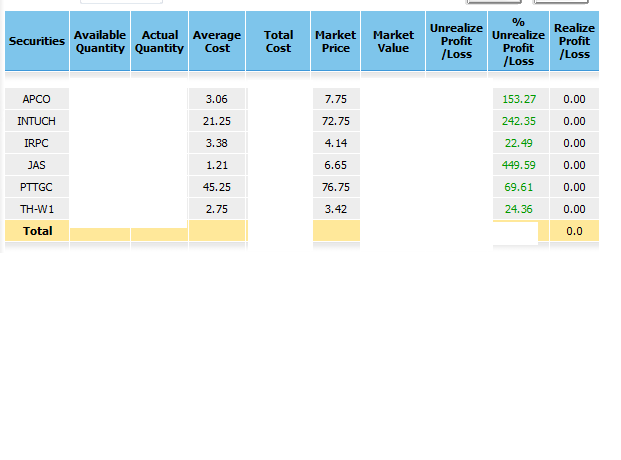Select the Total Cost column header
621x460 pixels.
278,41
